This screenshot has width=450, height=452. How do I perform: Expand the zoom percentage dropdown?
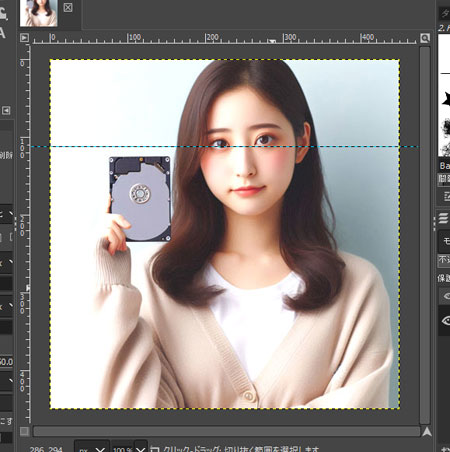click(x=141, y=448)
